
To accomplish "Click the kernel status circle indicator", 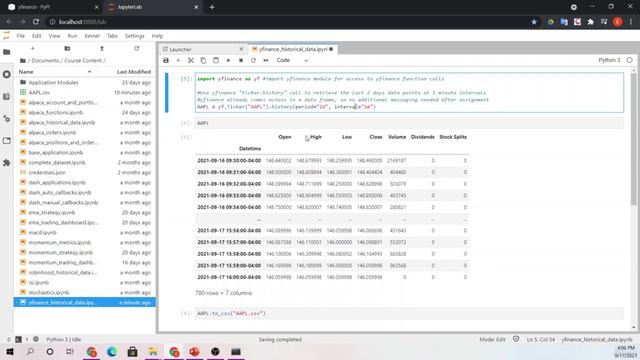I will (629, 60).
